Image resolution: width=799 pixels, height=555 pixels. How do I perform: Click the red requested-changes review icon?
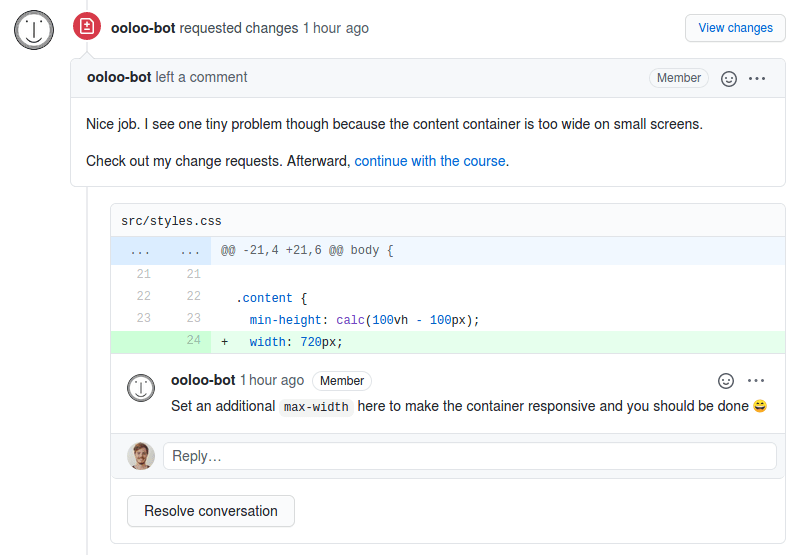87,26
